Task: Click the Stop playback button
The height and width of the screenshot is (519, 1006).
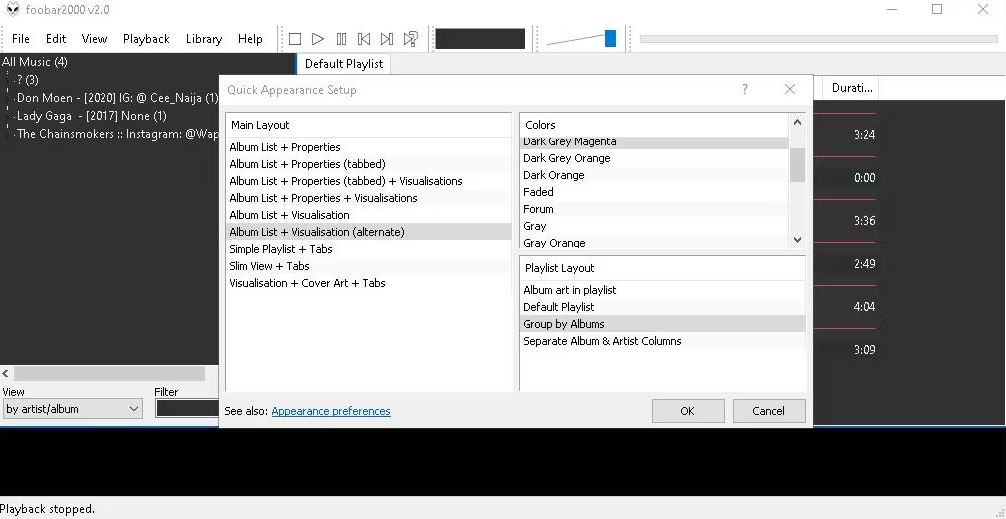Action: click(294, 39)
